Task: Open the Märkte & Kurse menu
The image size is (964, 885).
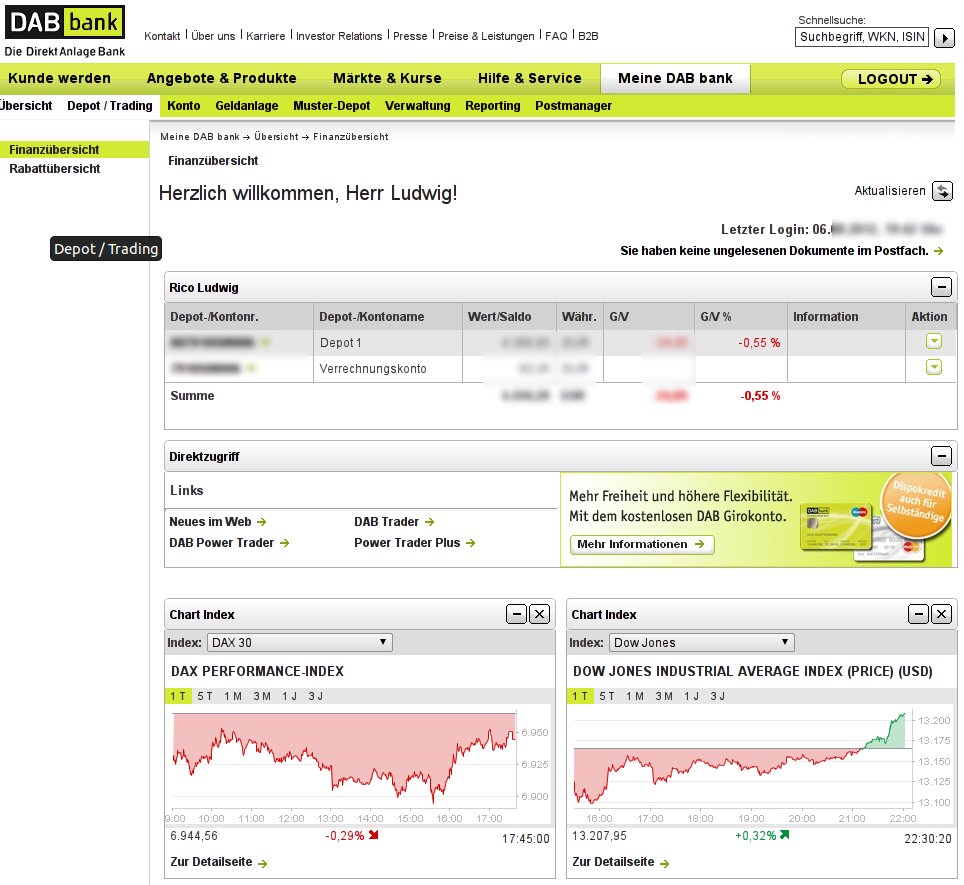Action: coord(387,78)
